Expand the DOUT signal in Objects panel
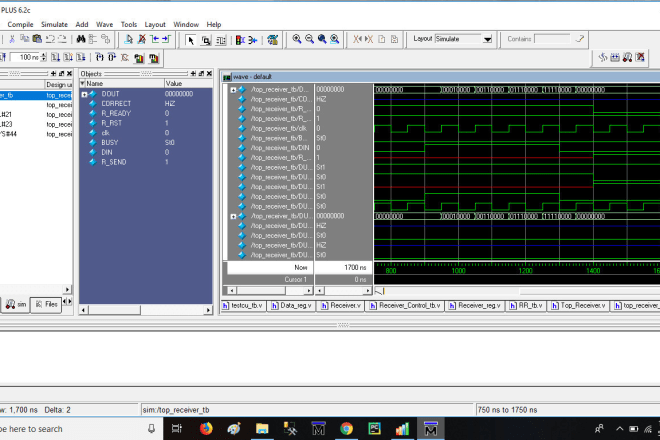Screen dimensions: 660x440 point(84,94)
